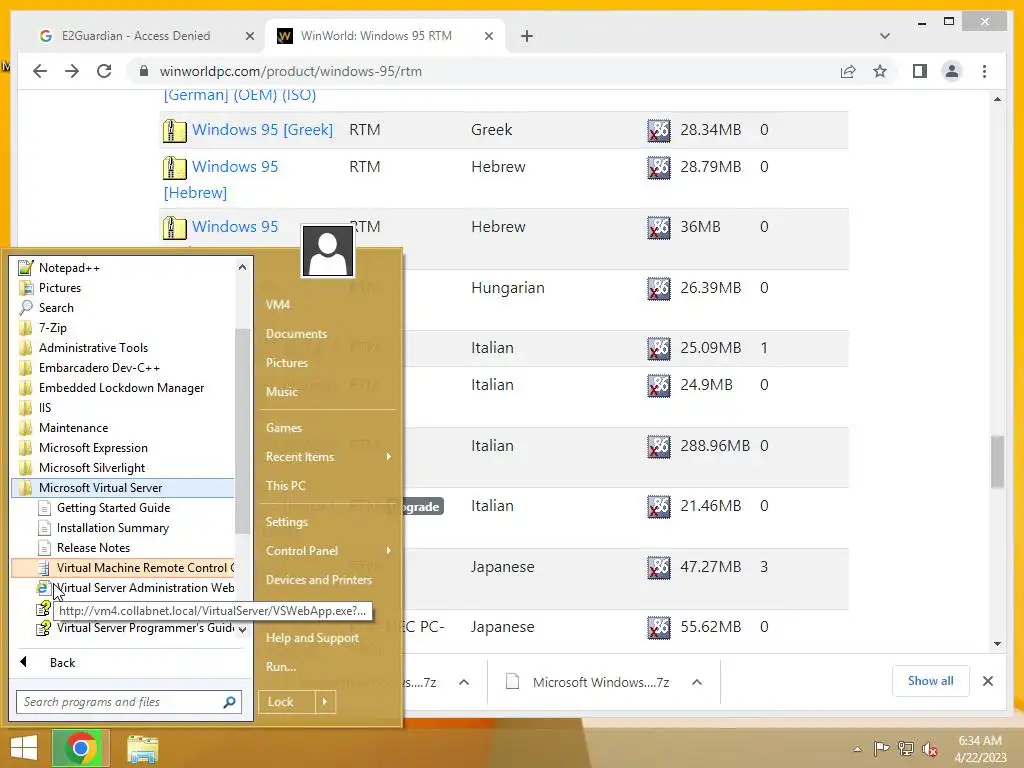Image resolution: width=1024 pixels, height=768 pixels.
Task: Close the E2Guardian tab
Action: click(249, 36)
